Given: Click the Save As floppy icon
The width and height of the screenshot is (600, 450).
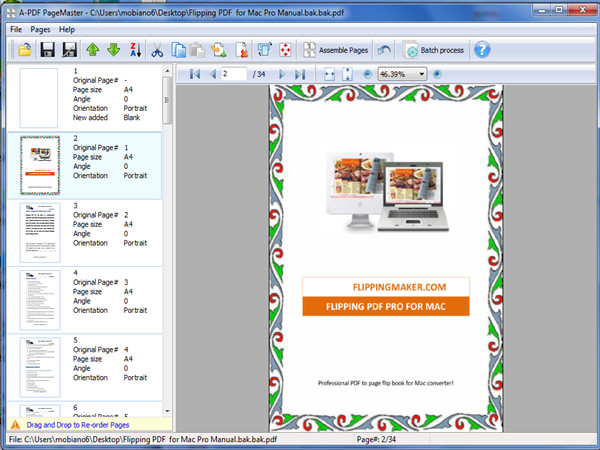Looking at the screenshot, I should [x=69, y=50].
